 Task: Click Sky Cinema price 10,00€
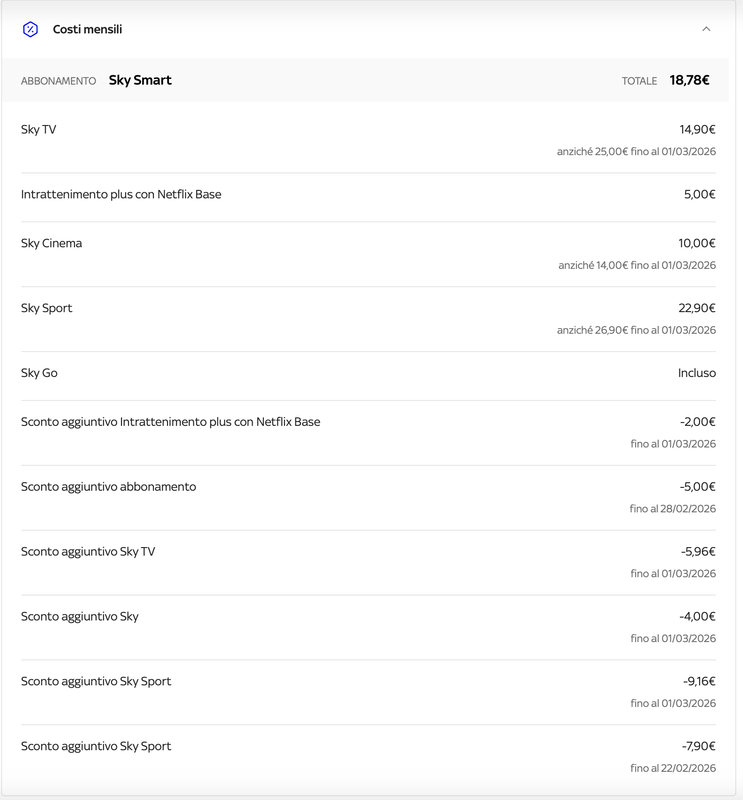[x=697, y=243]
